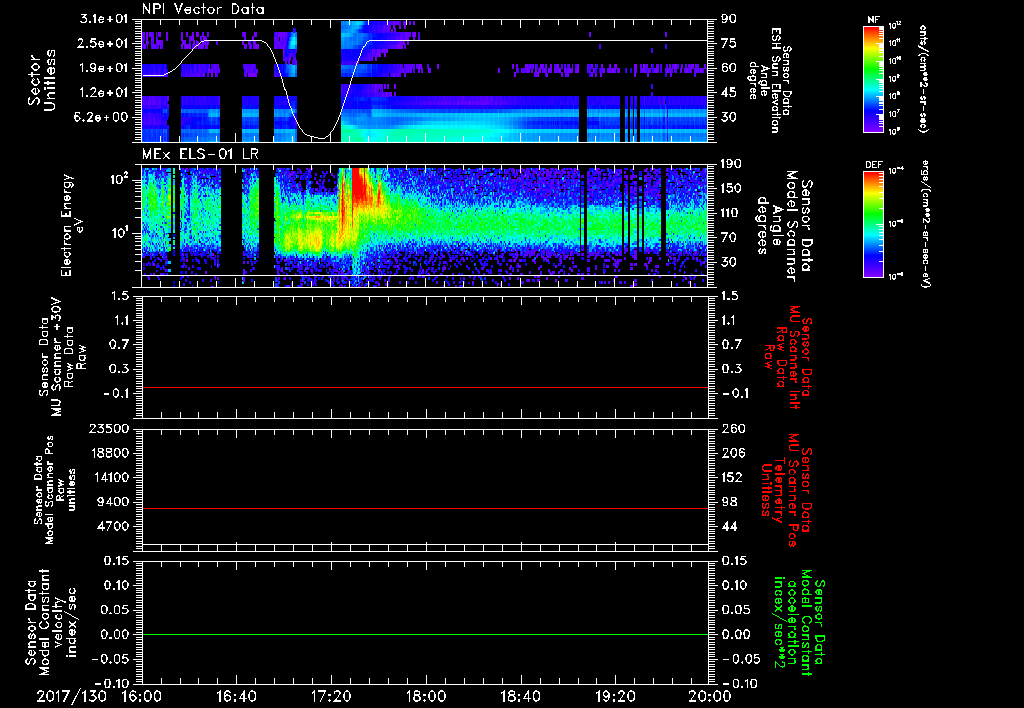Viewport: 1024px width, 708px height.
Task: Click the "16:40" time axis label
Action: pyautogui.click(x=236, y=696)
